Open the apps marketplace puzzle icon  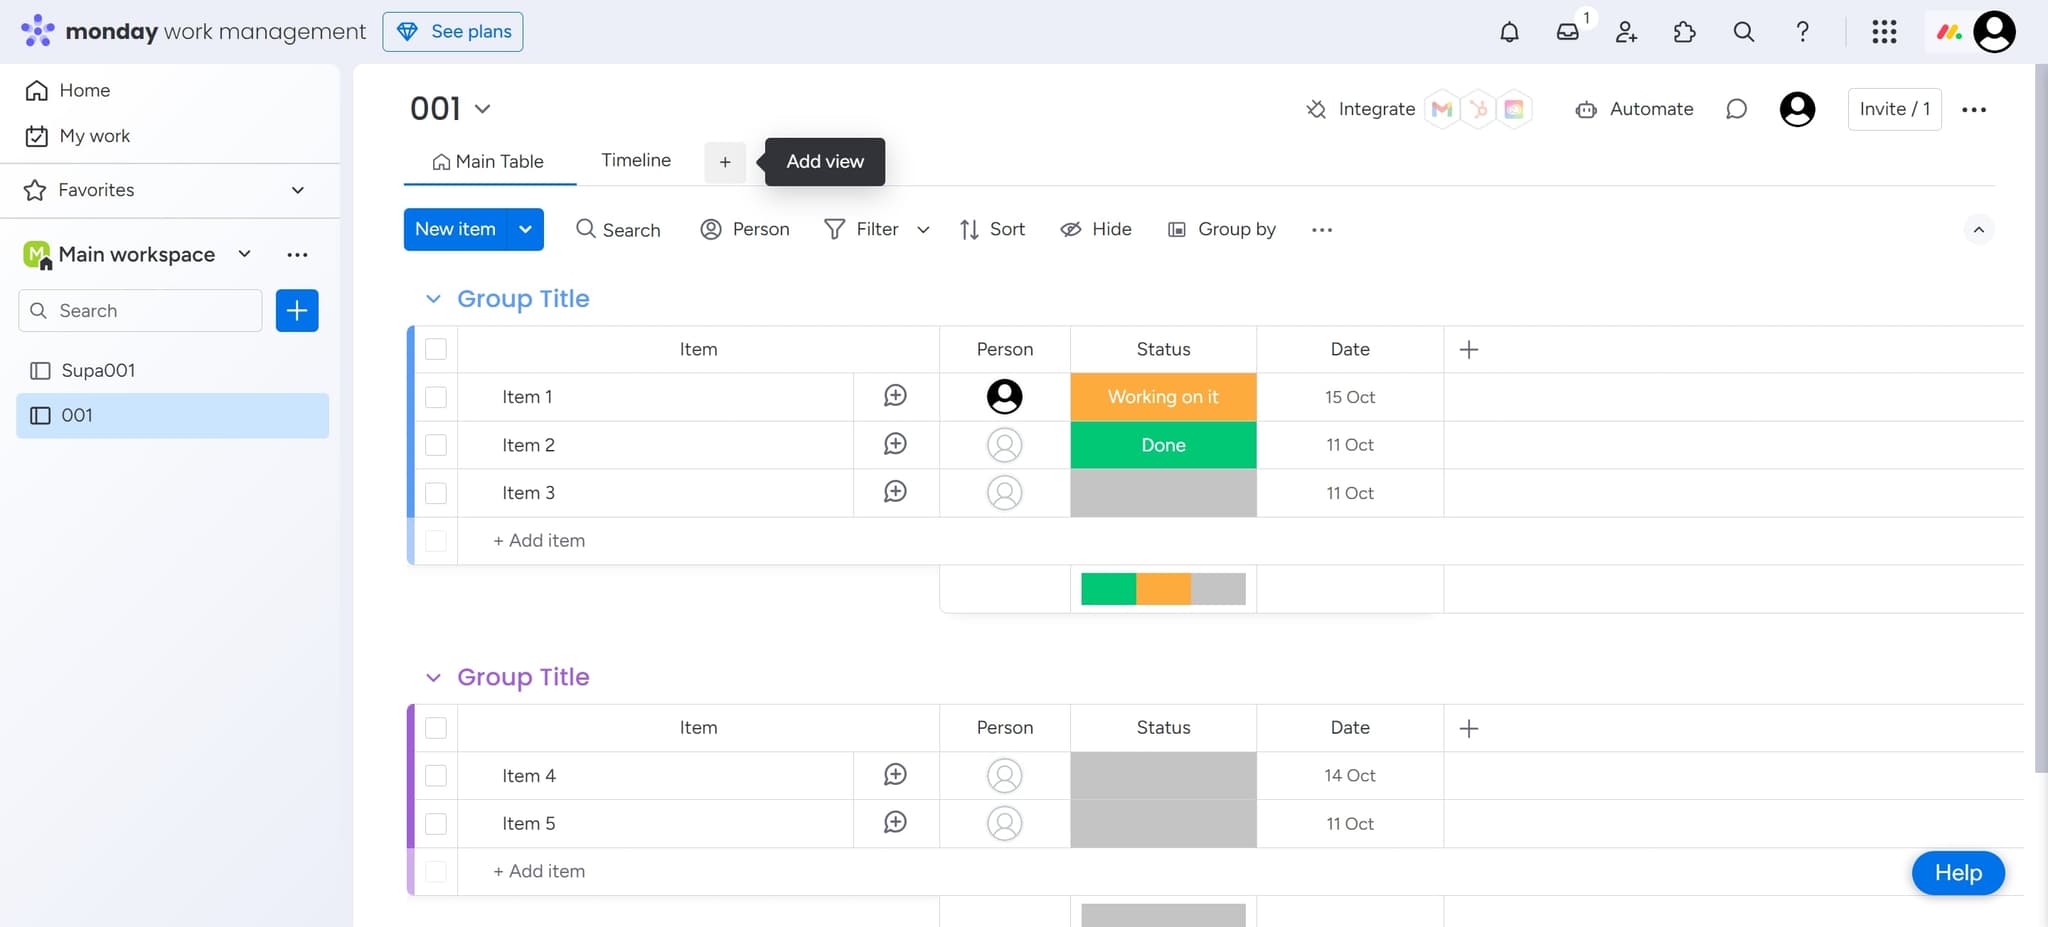pyautogui.click(x=1684, y=32)
